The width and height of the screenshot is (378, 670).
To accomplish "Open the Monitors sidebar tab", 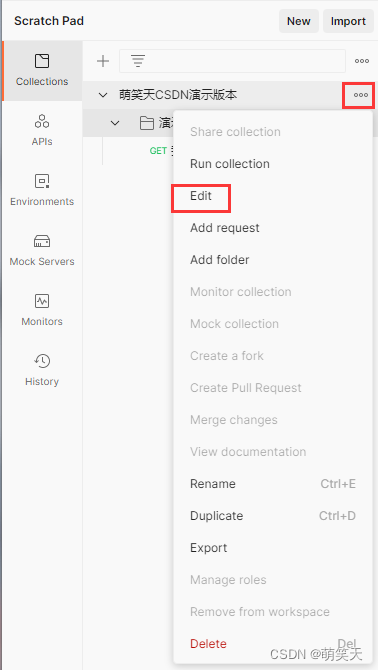I will pyautogui.click(x=42, y=311).
